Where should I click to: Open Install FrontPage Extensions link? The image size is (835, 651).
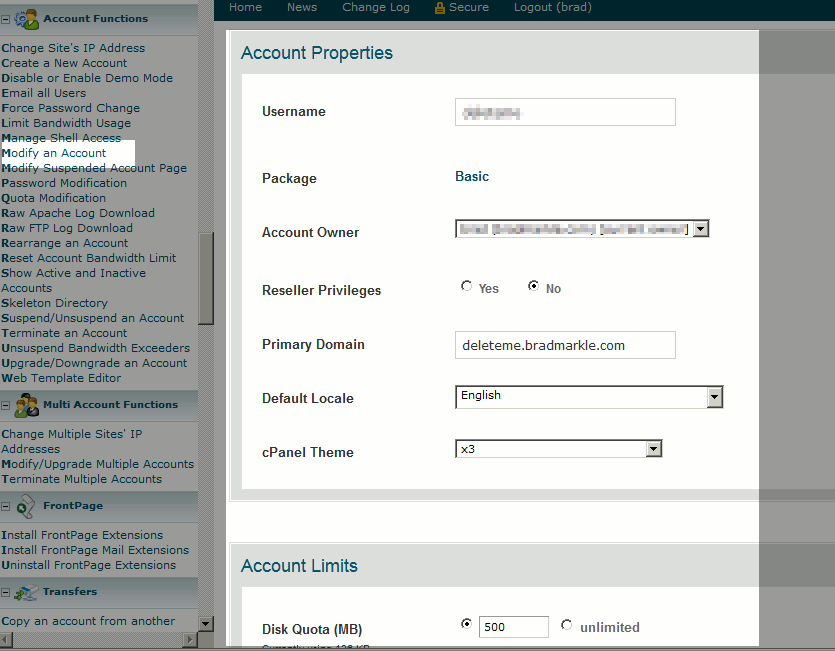point(82,535)
